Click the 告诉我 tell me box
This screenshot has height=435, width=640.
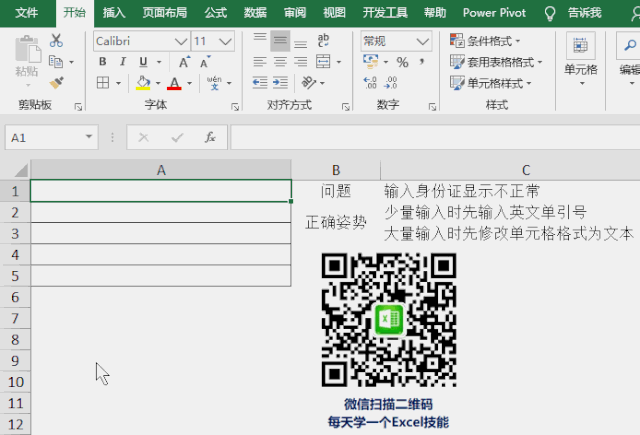[x=584, y=13]
